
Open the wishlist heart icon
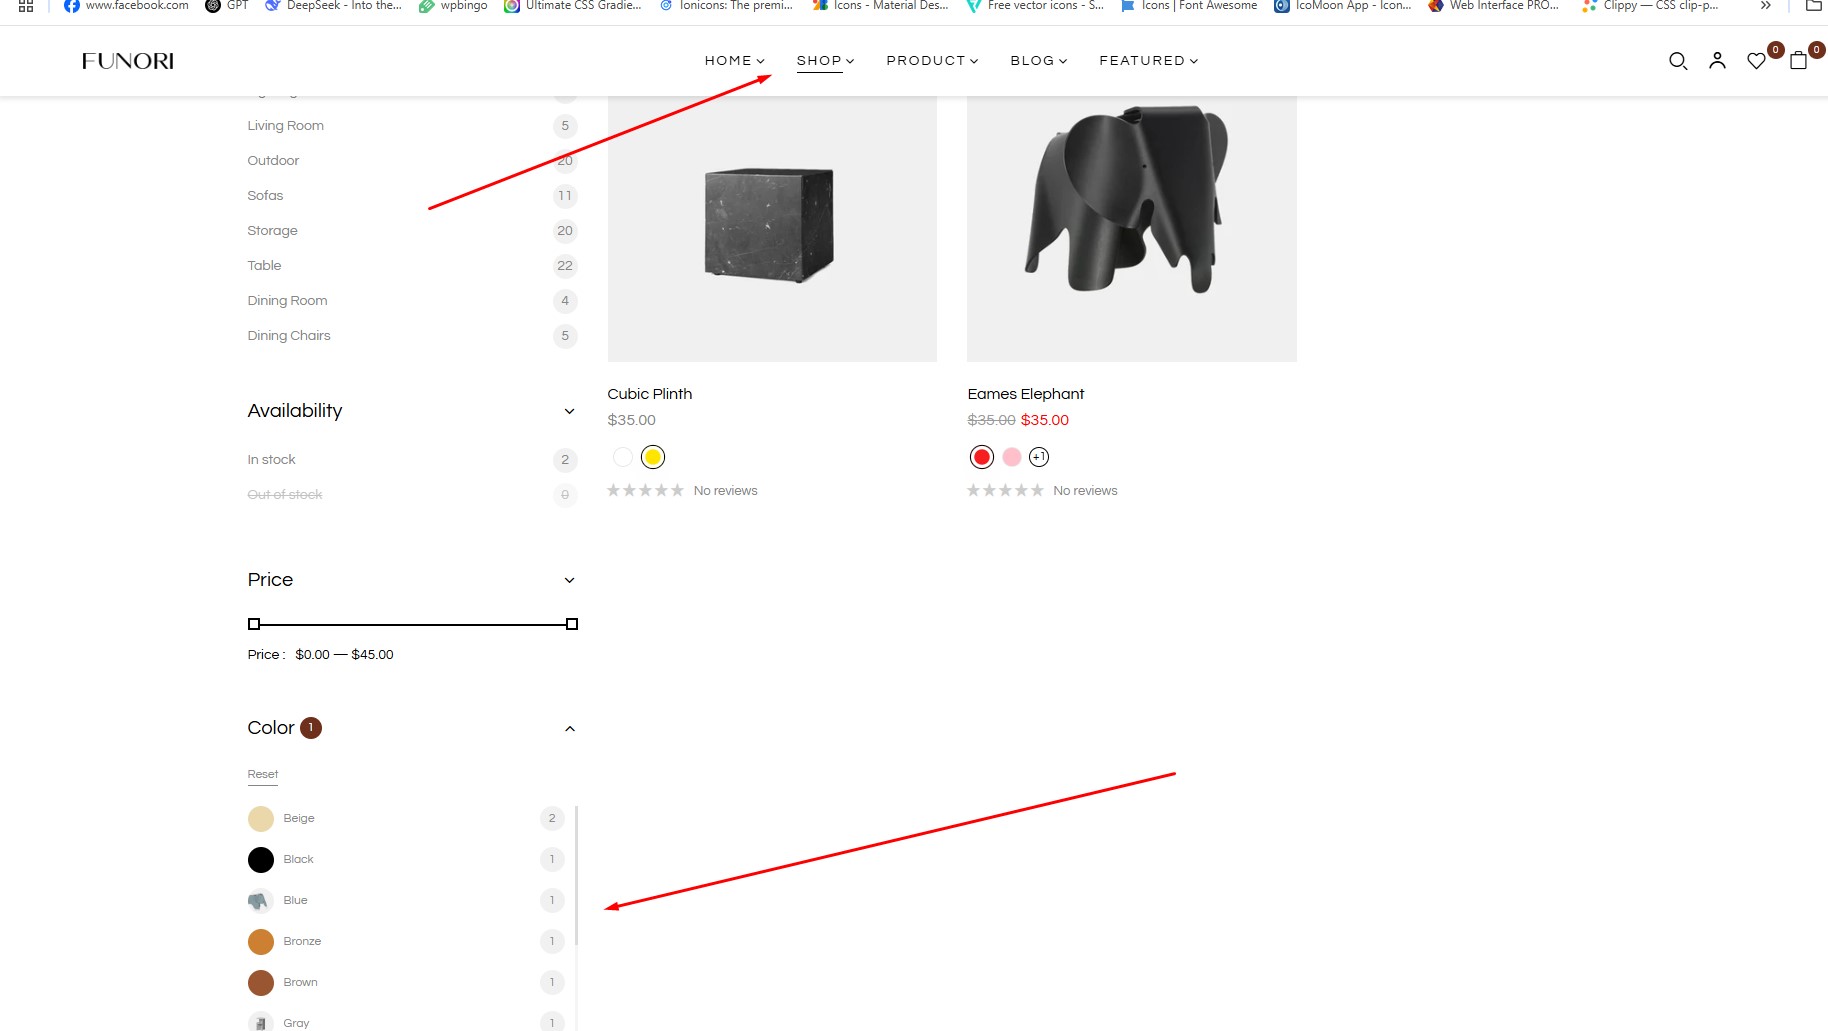(1756, 61)
